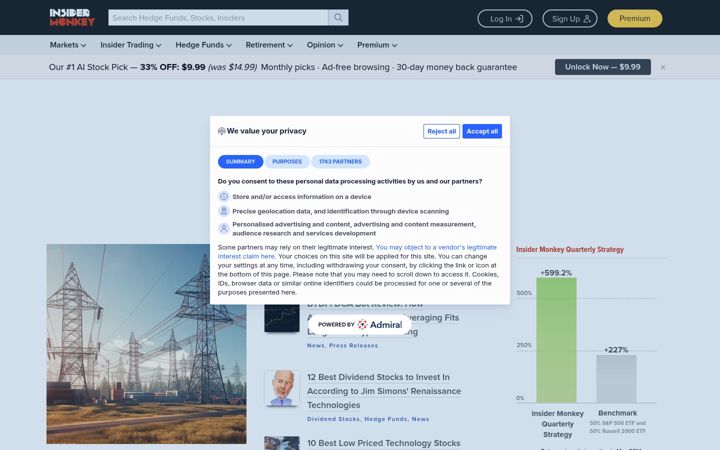
Task: Dismiss the promo banner with X
Action: pos(663,67)
